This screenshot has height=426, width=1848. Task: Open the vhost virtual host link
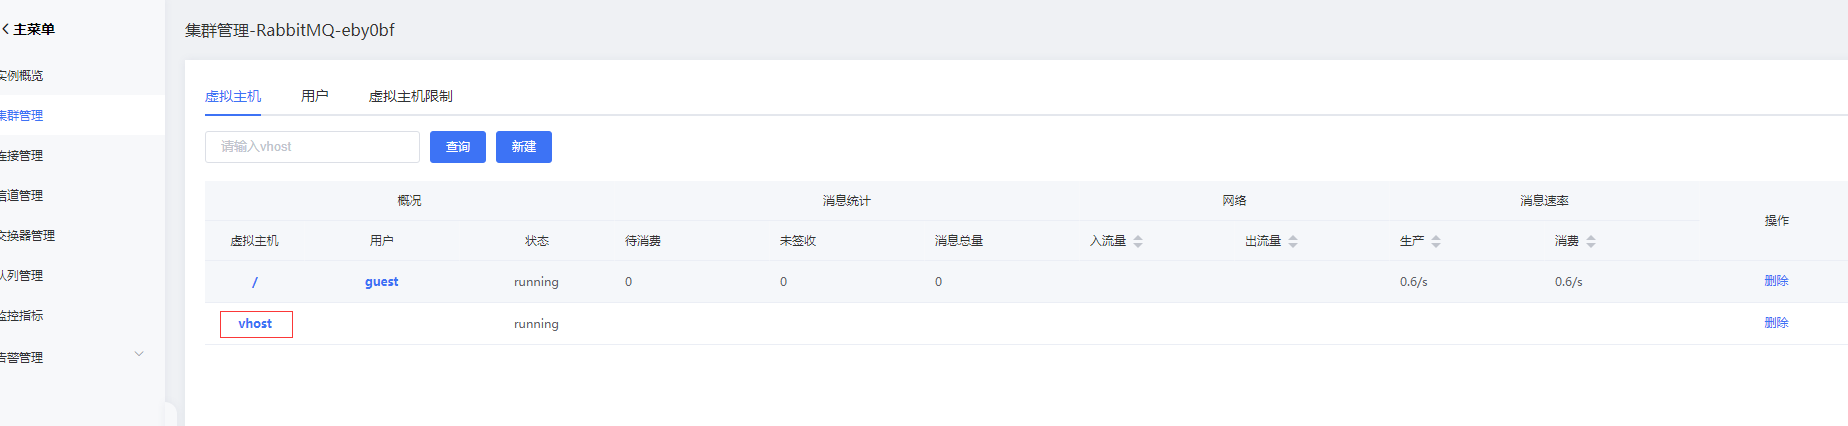pyautogui.click(x=255, y=324)
